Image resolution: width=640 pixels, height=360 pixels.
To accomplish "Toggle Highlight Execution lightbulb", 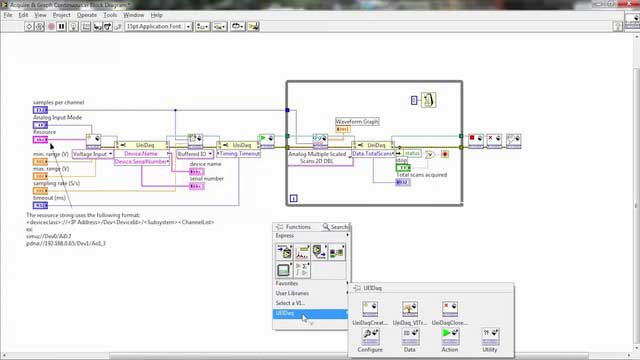I will pos(73,27).
